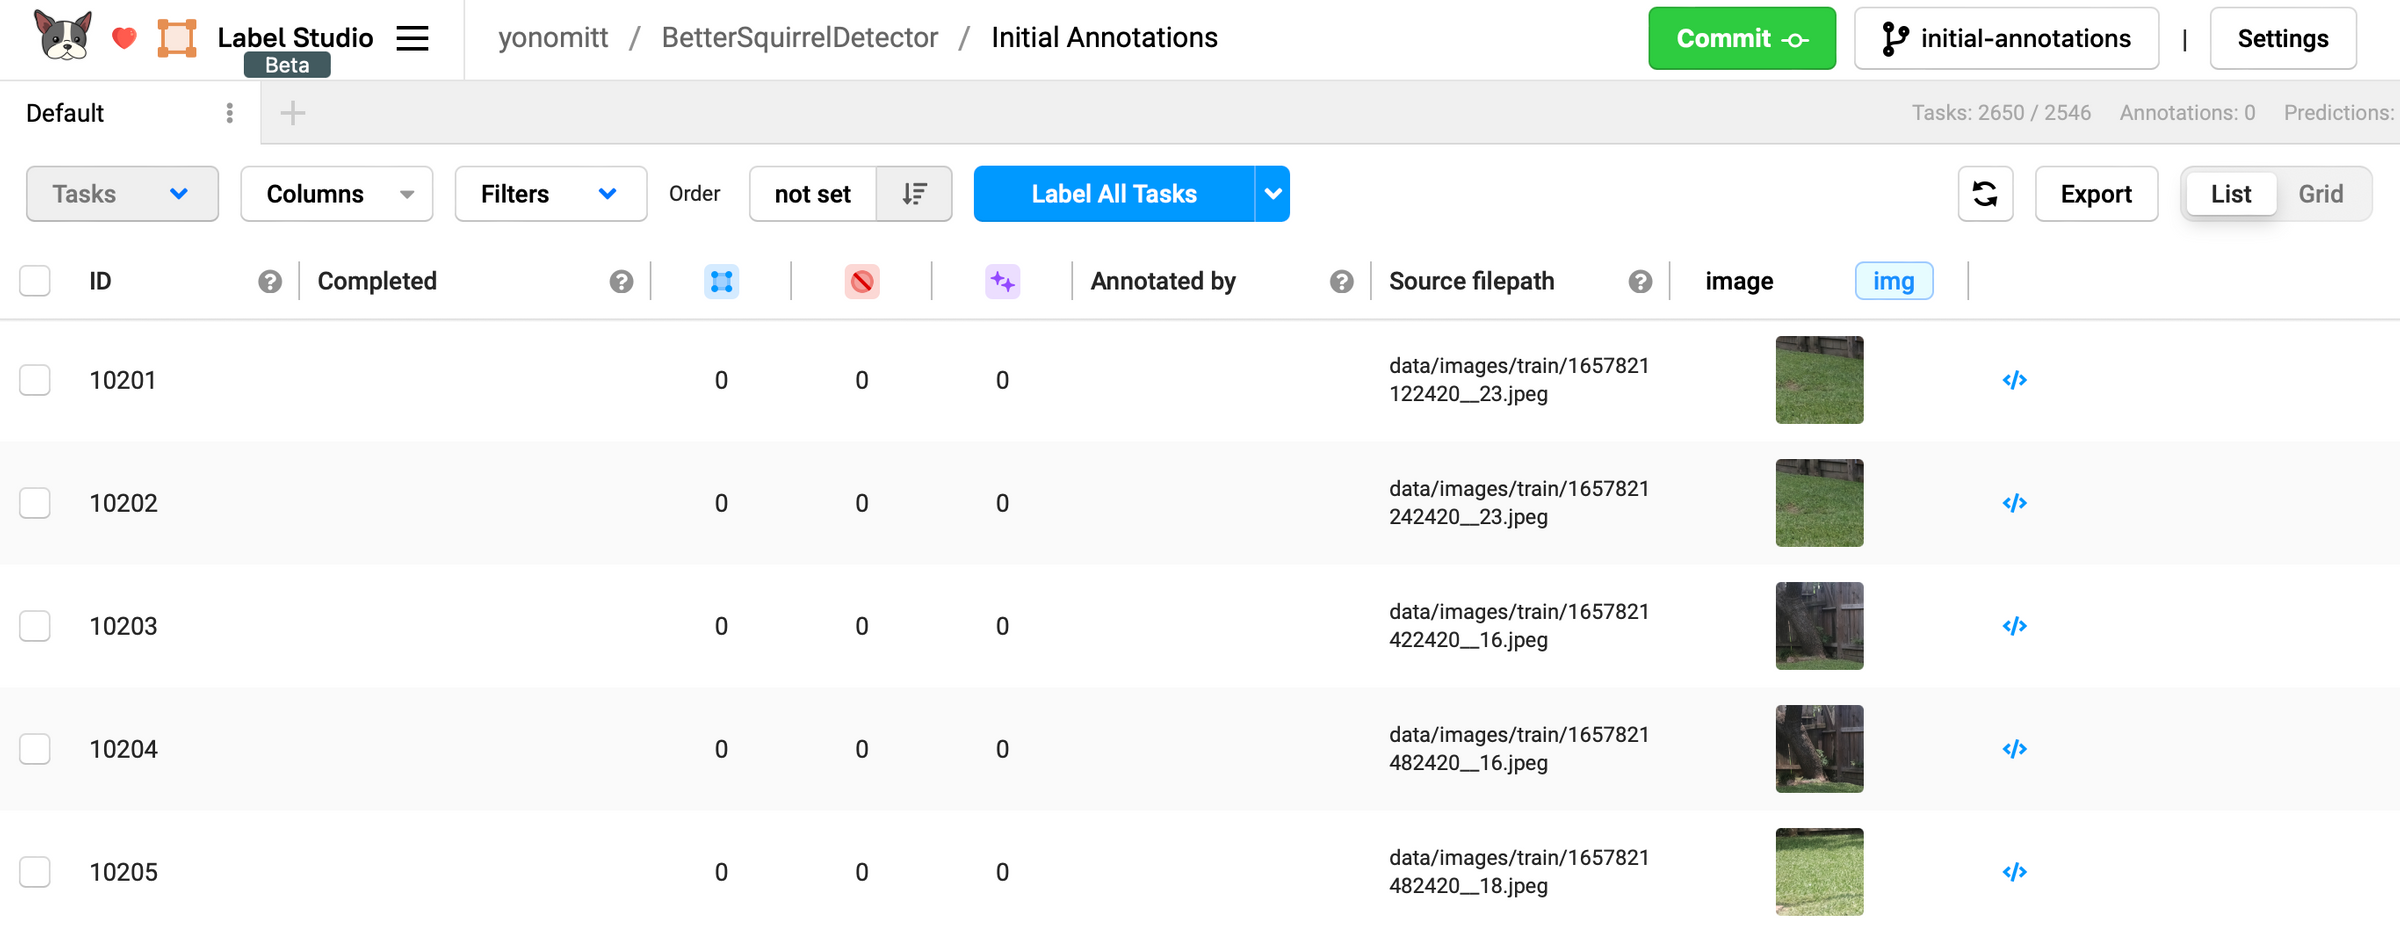
Task: Open the Label All Tasks chevron menu
Action: 1271,193
